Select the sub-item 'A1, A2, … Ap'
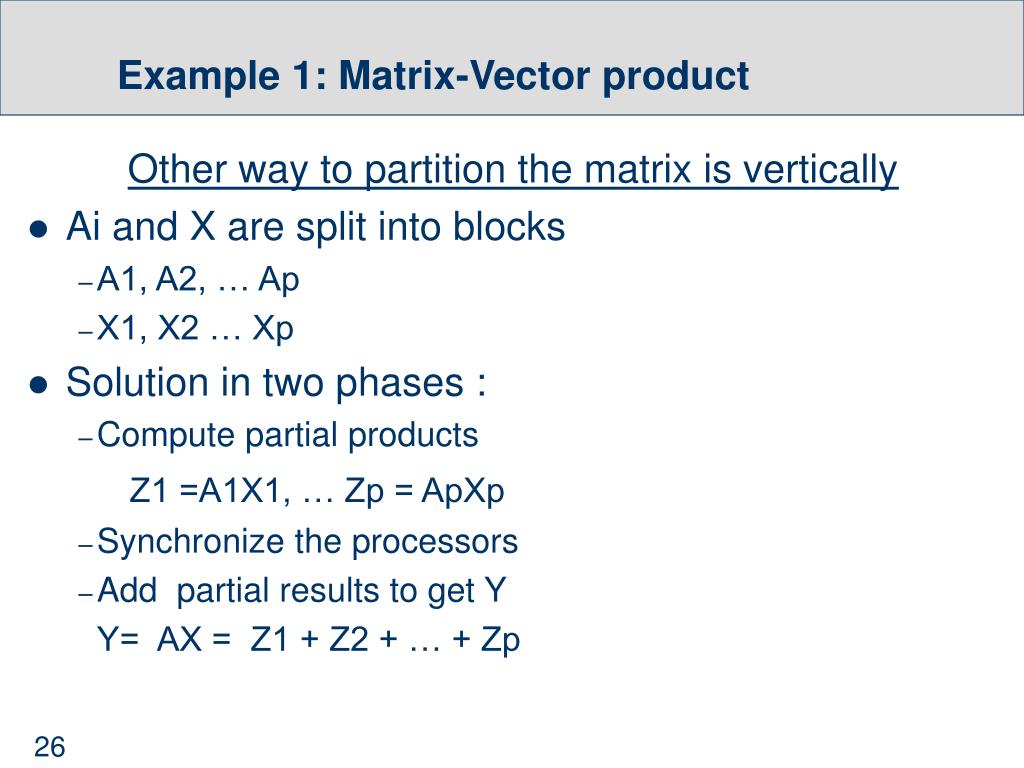 coord(198,280)
